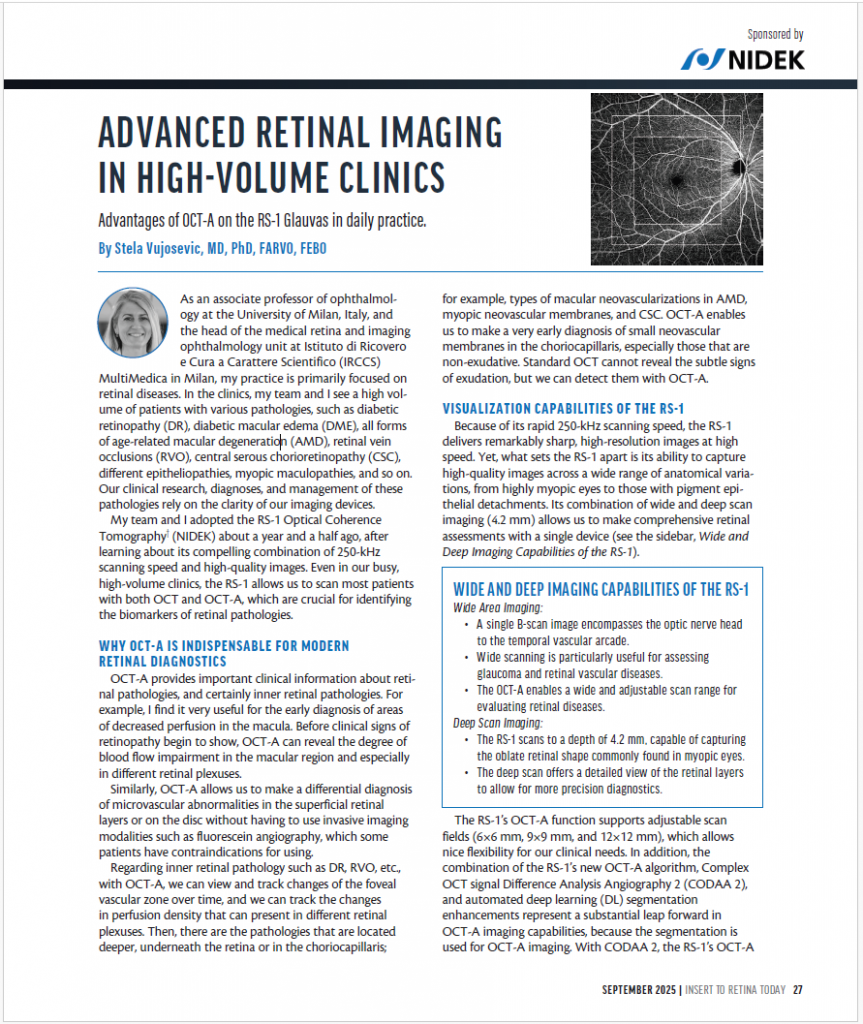Viewport: 863px width, 1024px height.
Task: Click the first bullet about single B-scan image
Action: (x=608, y=632)
